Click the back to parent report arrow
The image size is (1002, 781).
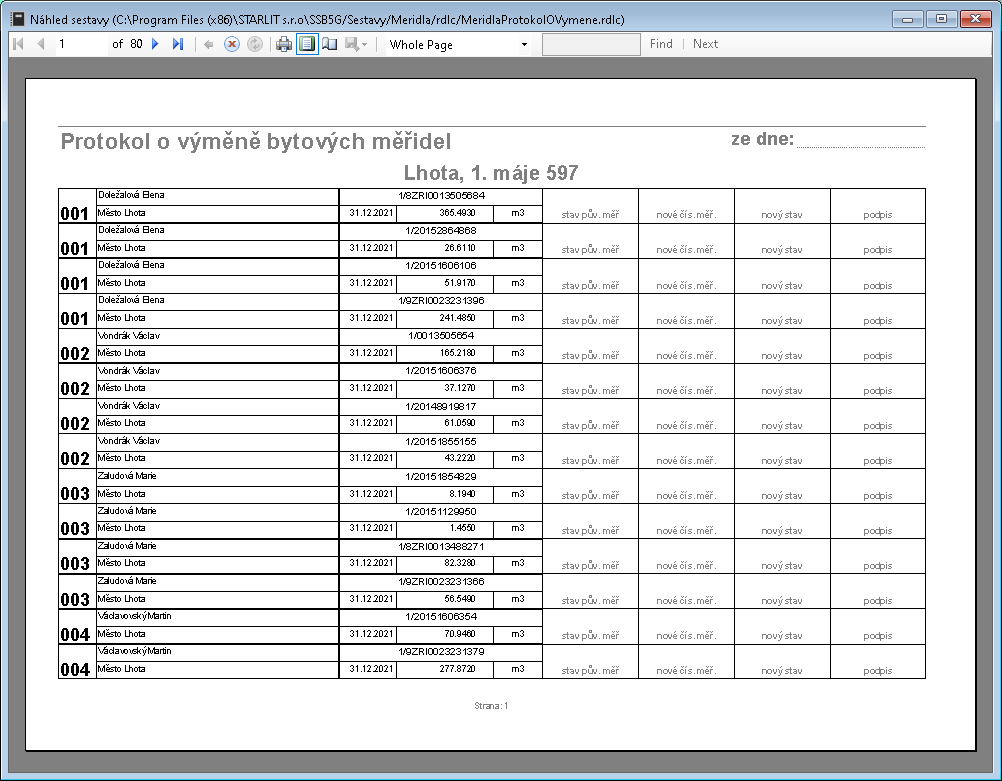209,44
